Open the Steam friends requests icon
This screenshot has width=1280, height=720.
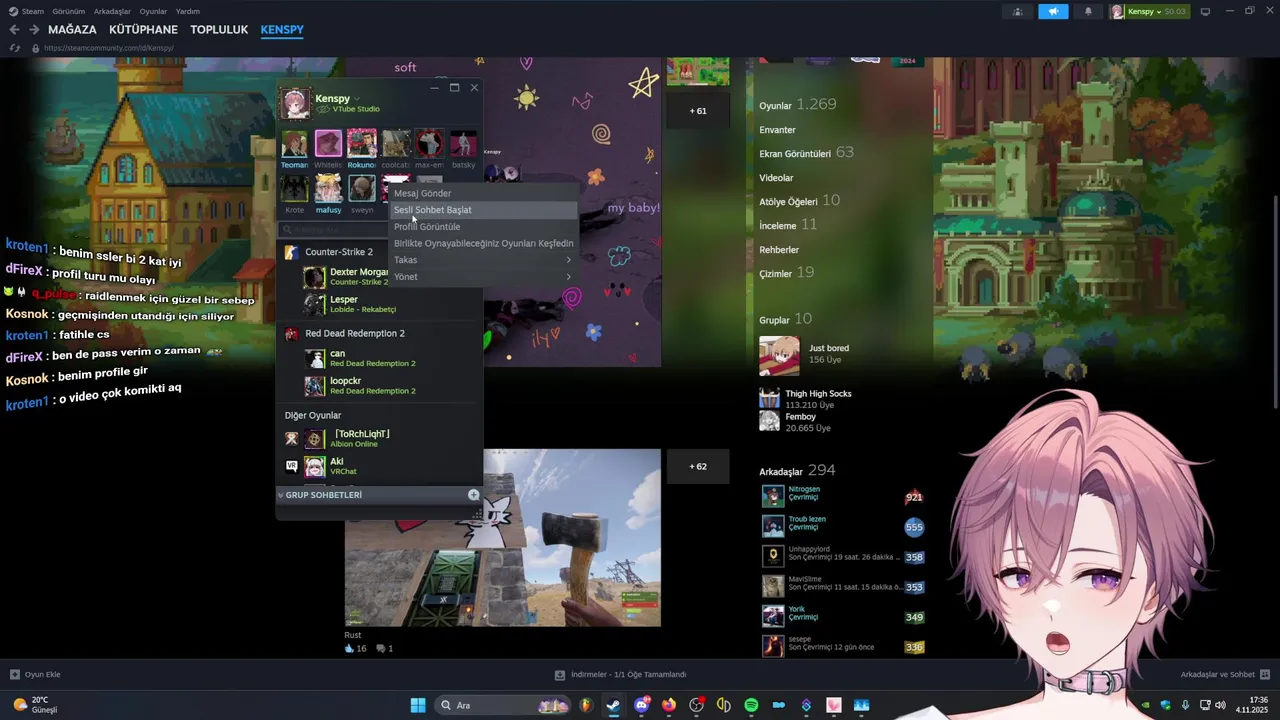[1017, 12]
